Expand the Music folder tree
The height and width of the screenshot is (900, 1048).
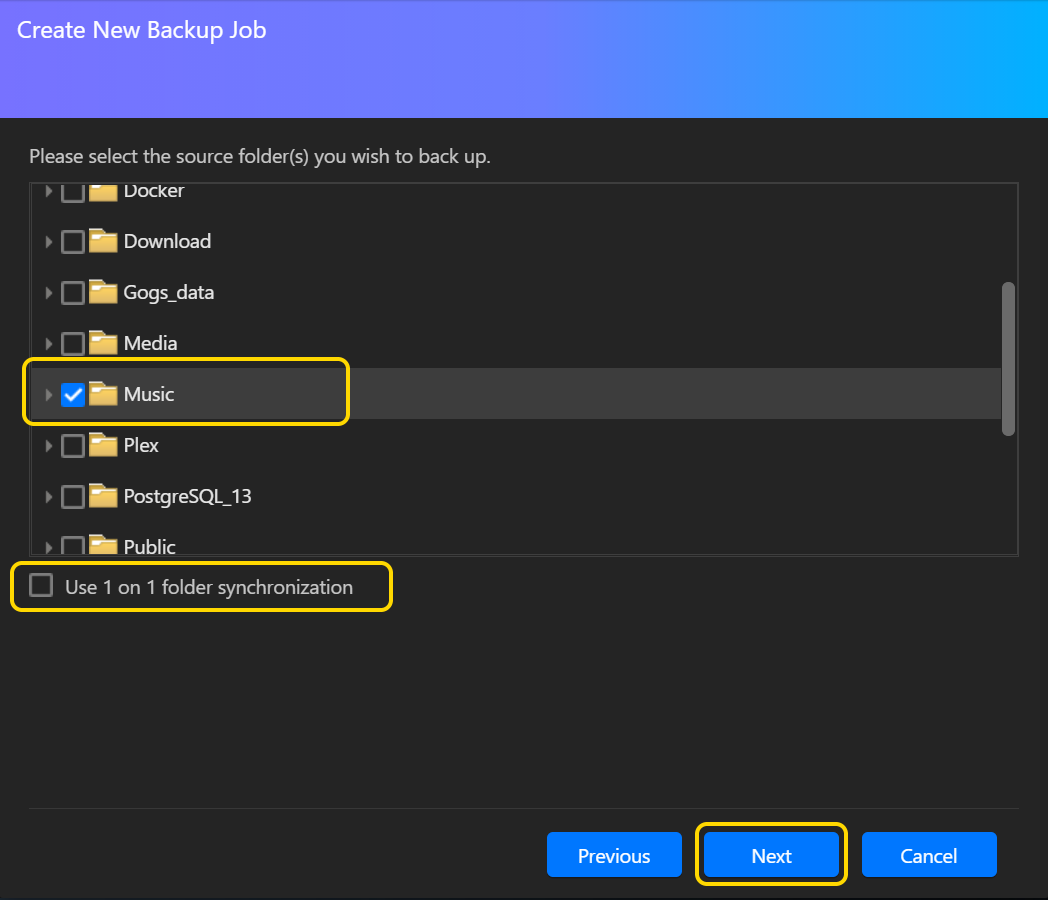pyautogui.click(x=48, y=395)
